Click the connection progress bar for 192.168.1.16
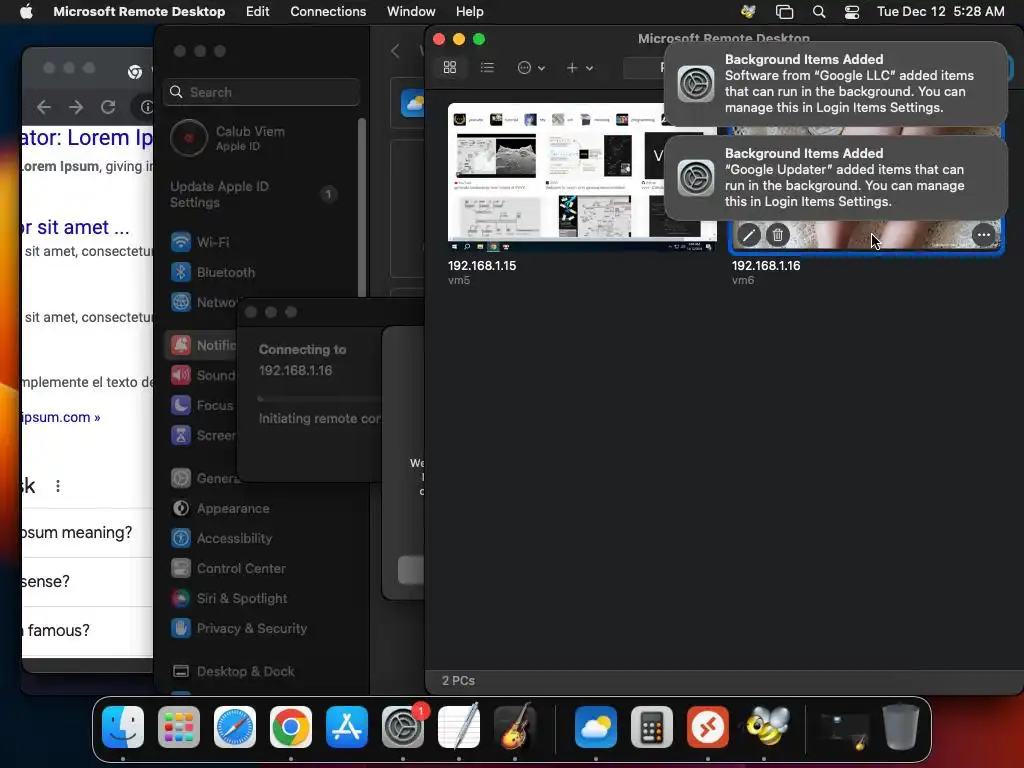Image resolution: width=1024 pixels, height=768 pixels. 320,398
